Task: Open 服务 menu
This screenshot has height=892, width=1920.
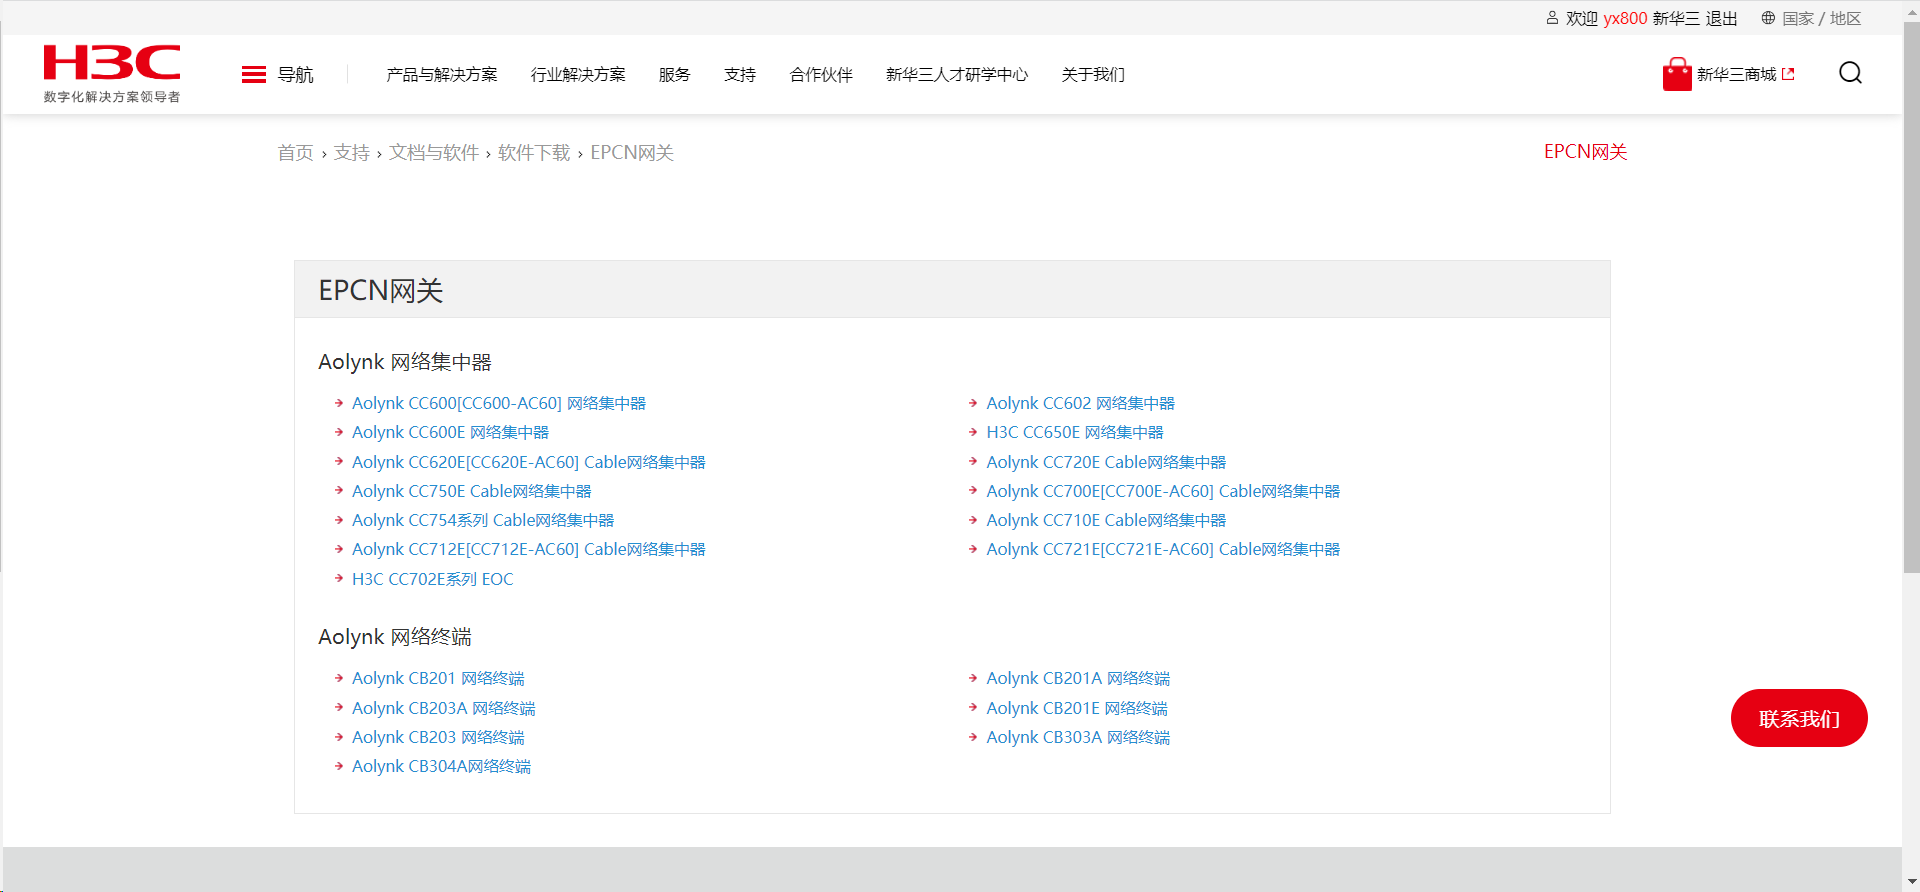Action: point(675,75)
